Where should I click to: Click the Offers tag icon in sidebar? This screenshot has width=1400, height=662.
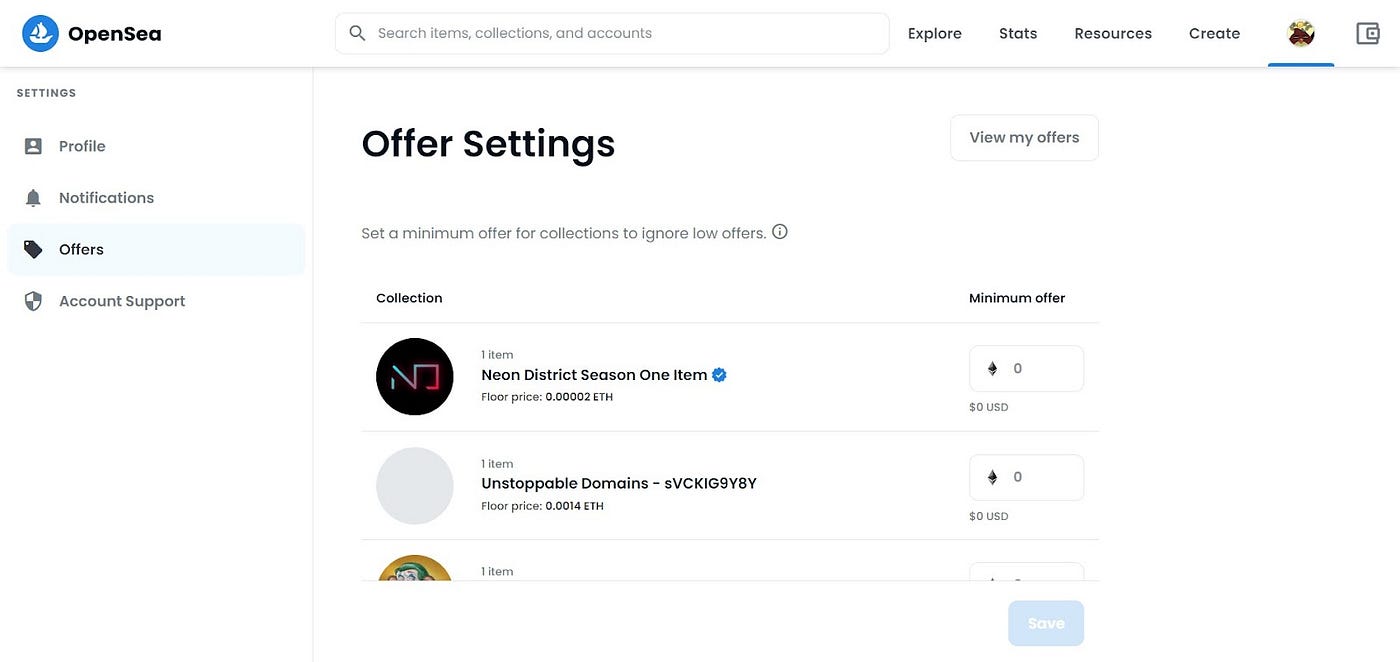pyautogui.click(x=33, y=249)
